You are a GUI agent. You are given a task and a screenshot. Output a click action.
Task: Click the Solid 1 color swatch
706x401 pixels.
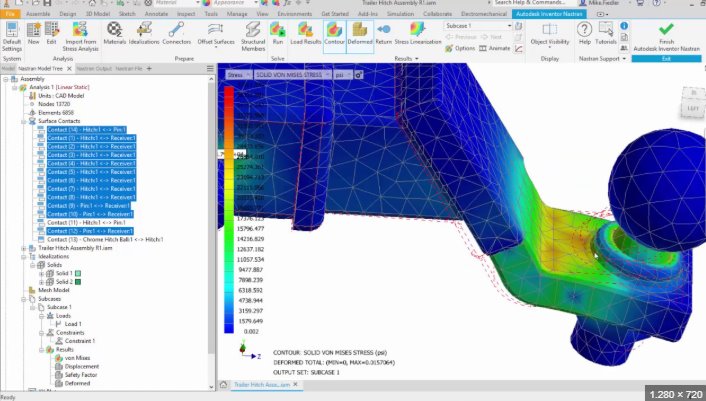[x=78, y=274]
